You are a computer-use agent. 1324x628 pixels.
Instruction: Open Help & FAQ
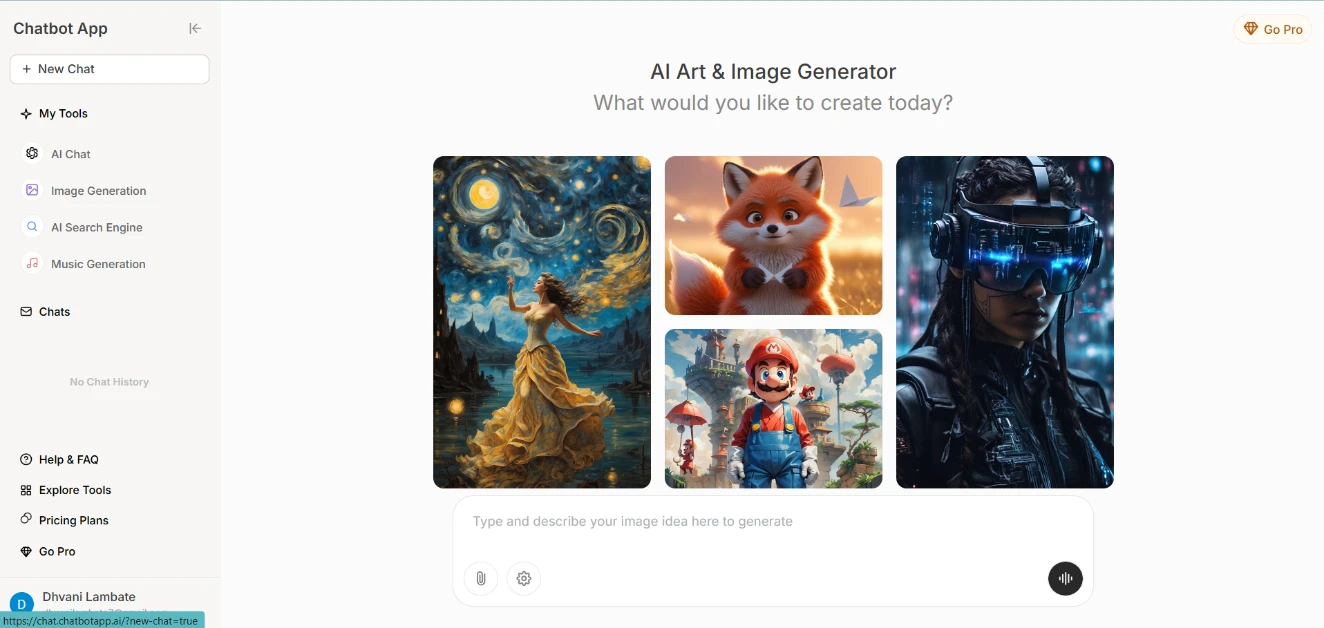[60, 460]
